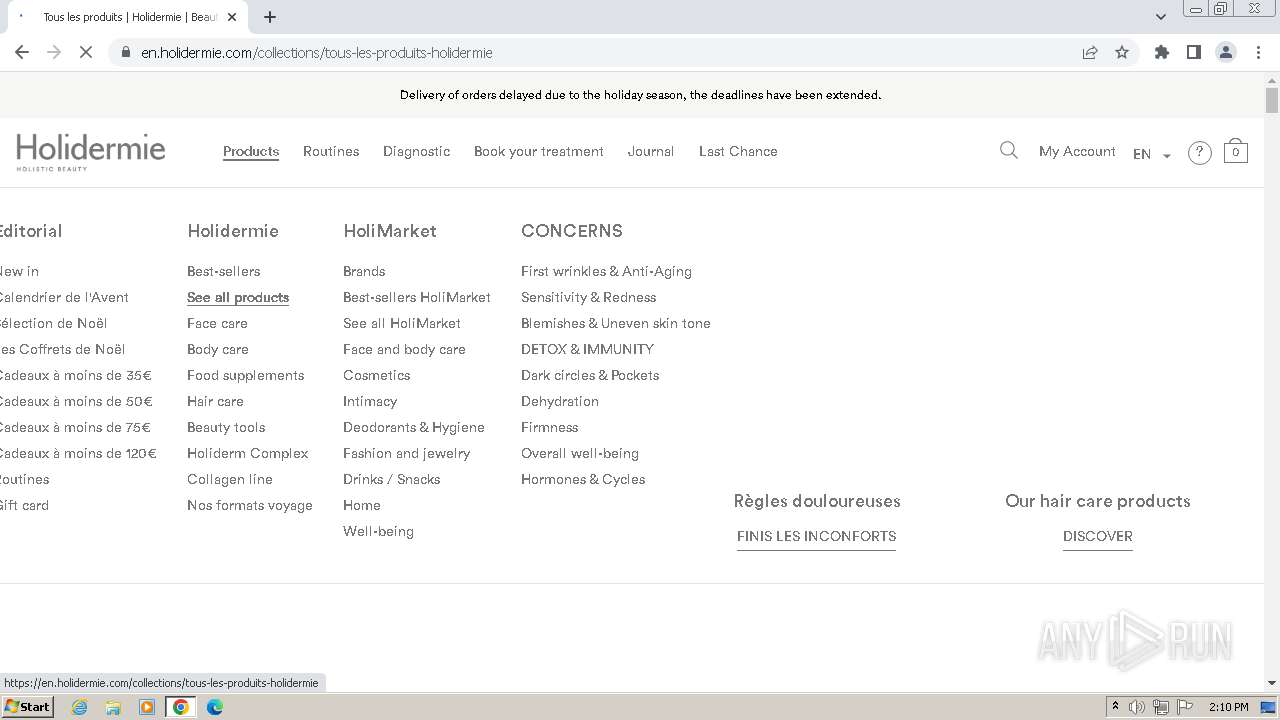Open Food supplements

246,375
